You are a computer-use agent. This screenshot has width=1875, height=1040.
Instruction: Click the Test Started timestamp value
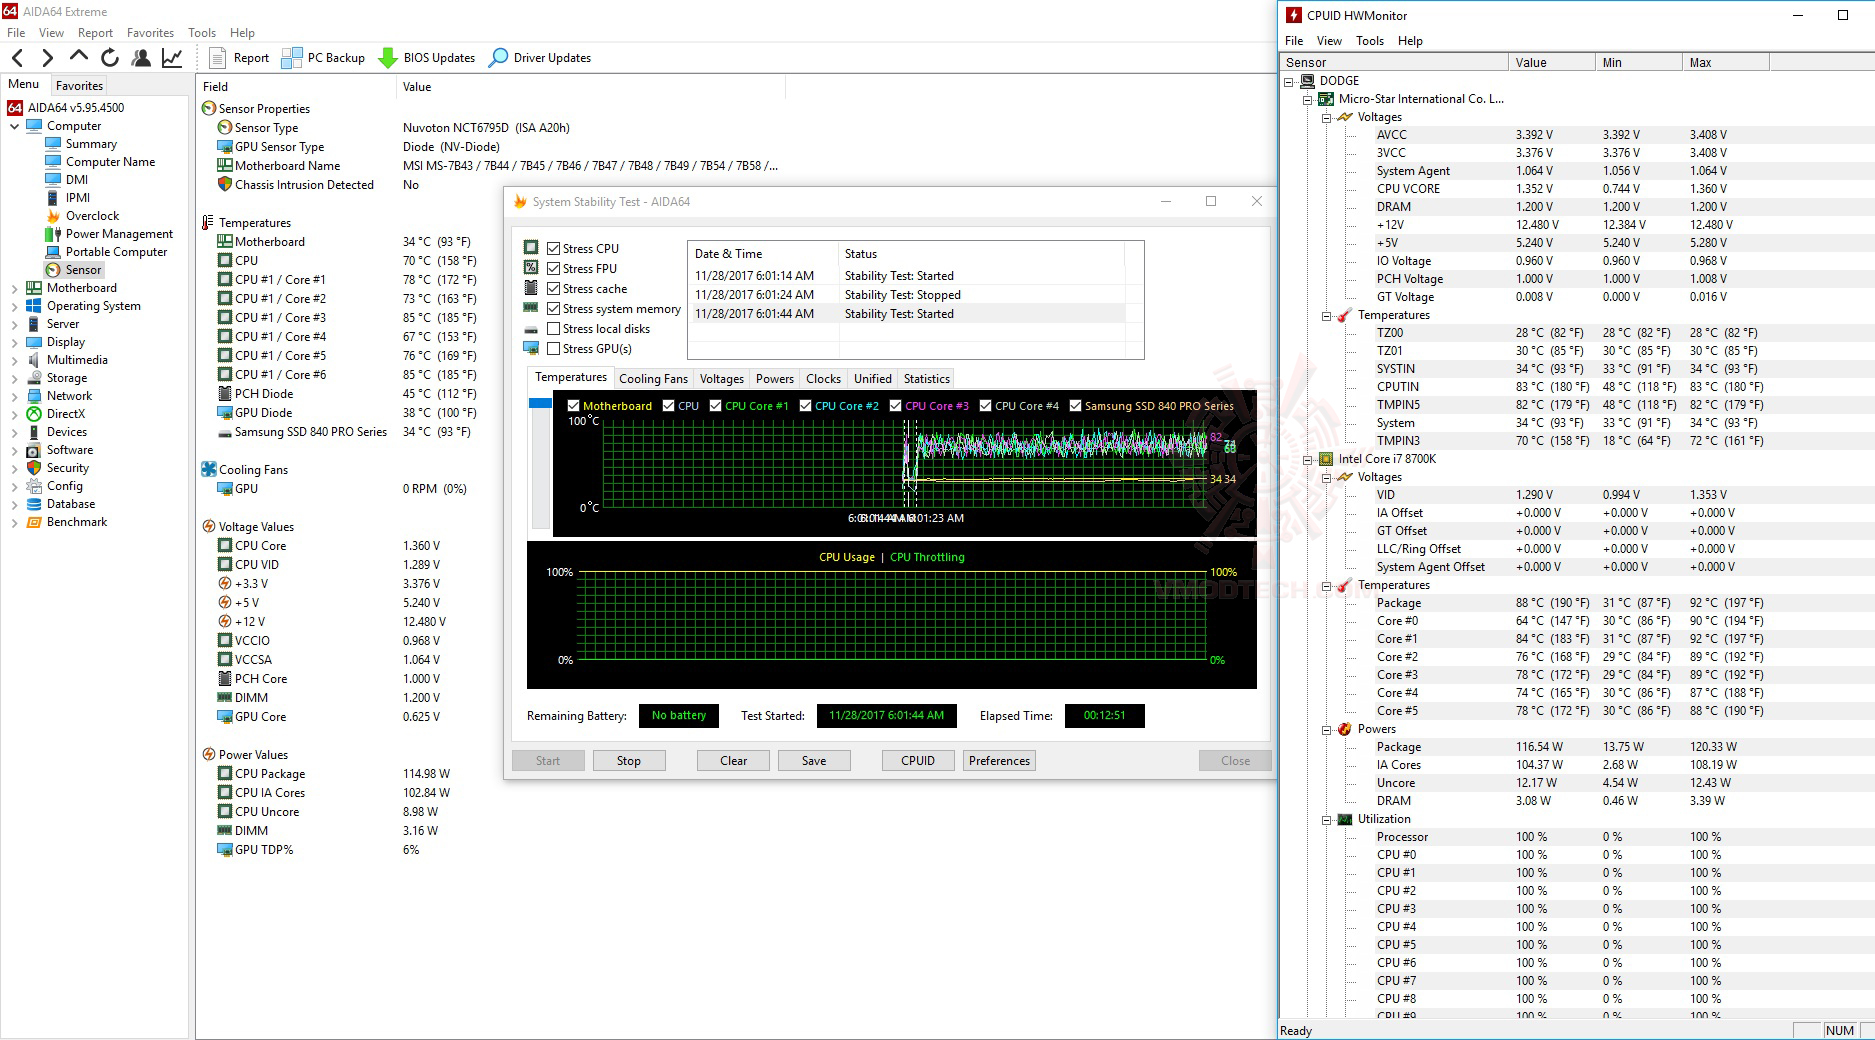[886, 716]
